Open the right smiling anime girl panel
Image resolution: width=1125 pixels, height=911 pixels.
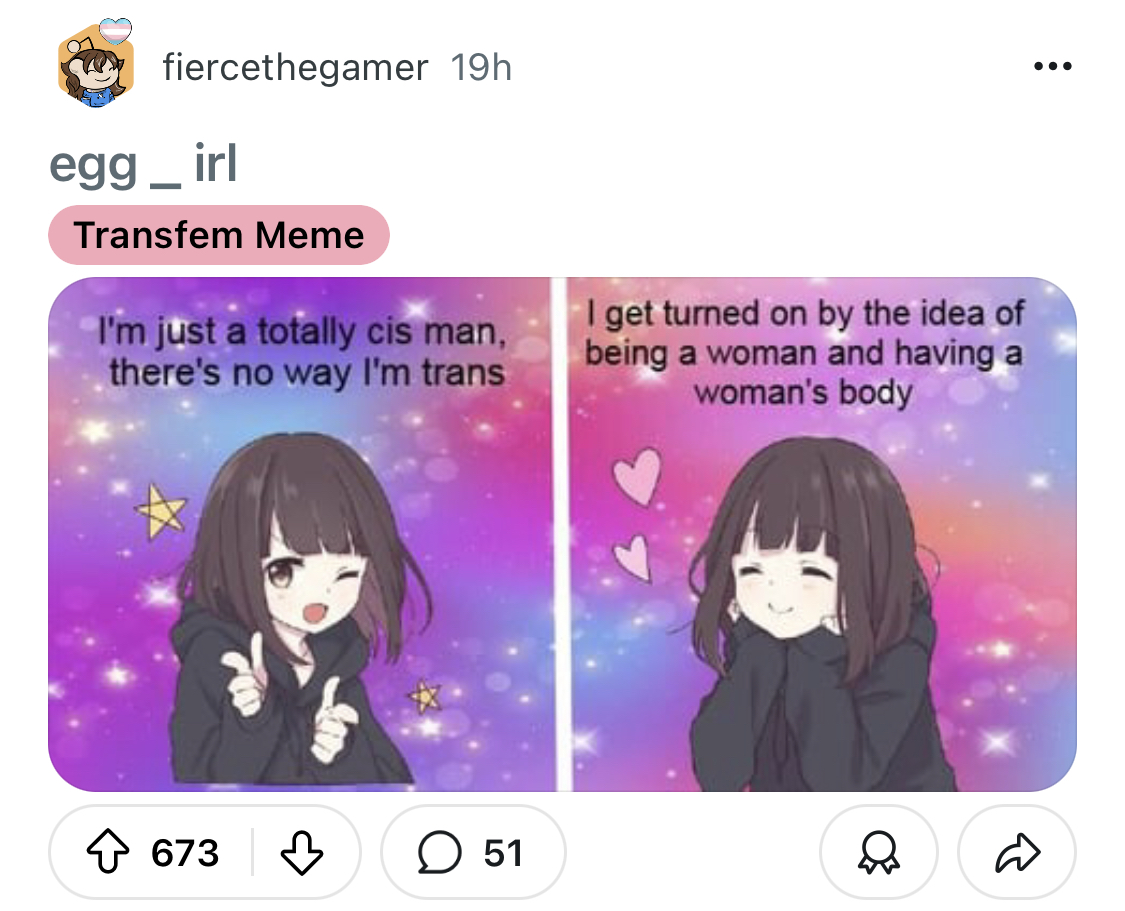click(822, 534)
